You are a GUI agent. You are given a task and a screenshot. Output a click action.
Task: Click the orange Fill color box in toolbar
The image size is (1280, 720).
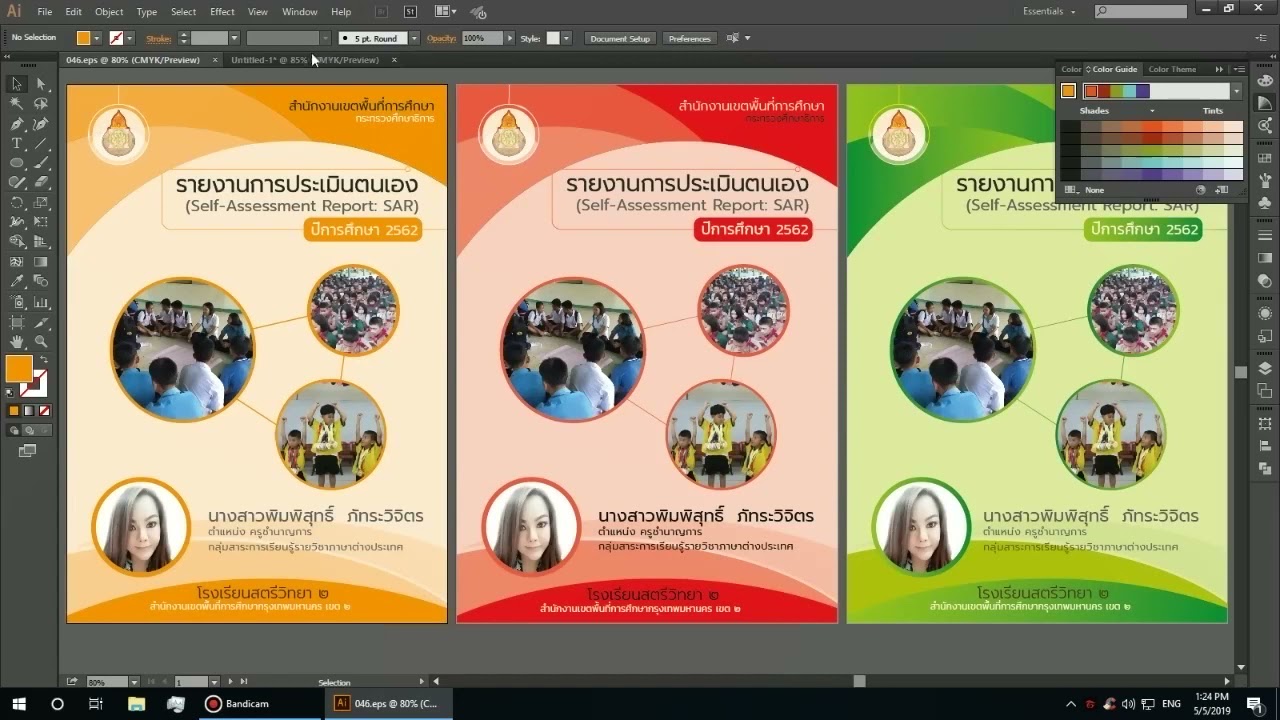19,369
